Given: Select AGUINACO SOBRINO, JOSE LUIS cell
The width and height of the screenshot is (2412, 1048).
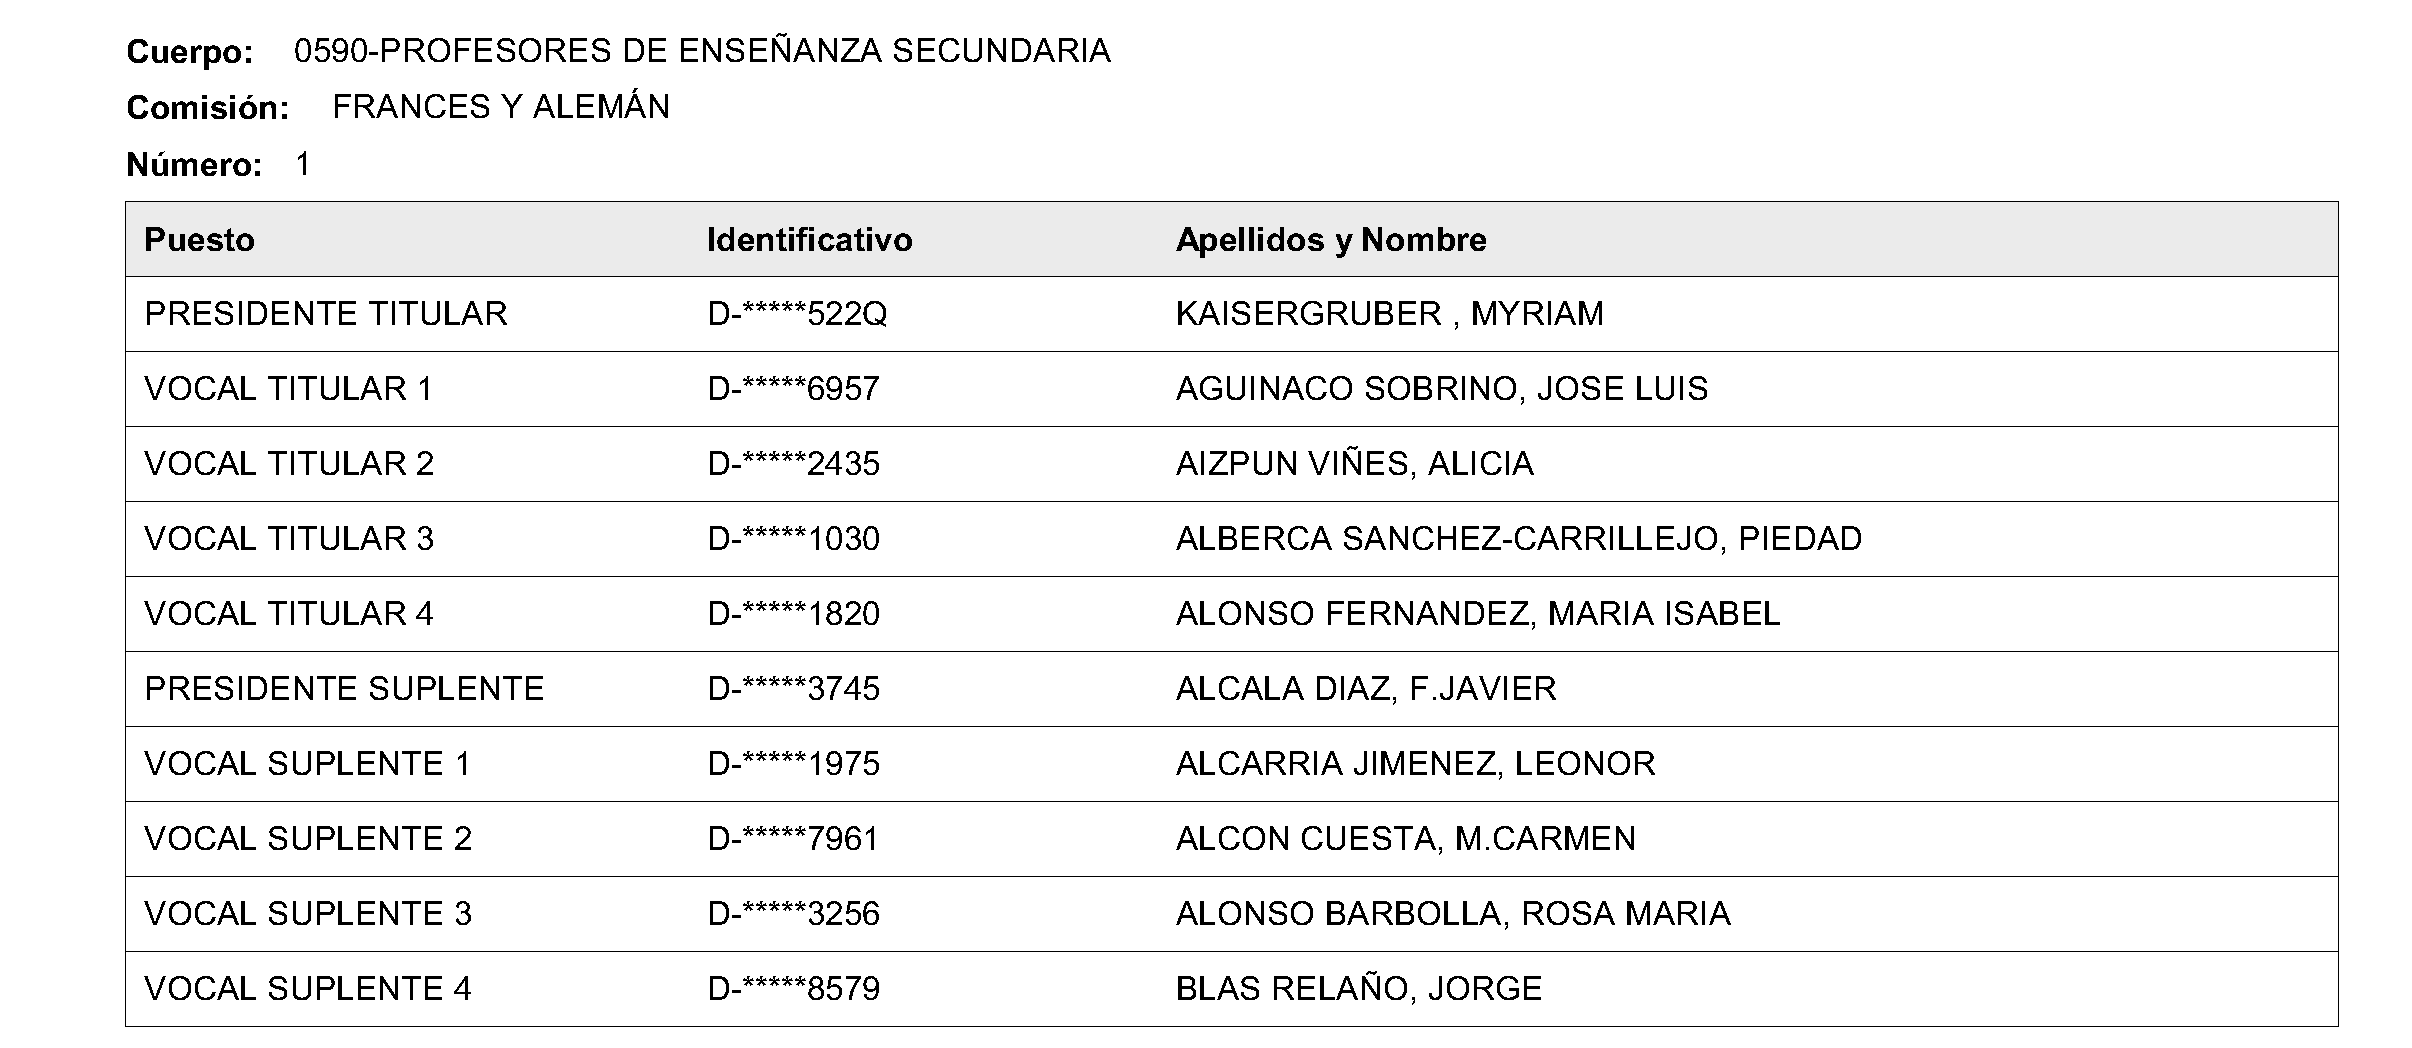Looking at the screenshot, I should [1442, 389].
